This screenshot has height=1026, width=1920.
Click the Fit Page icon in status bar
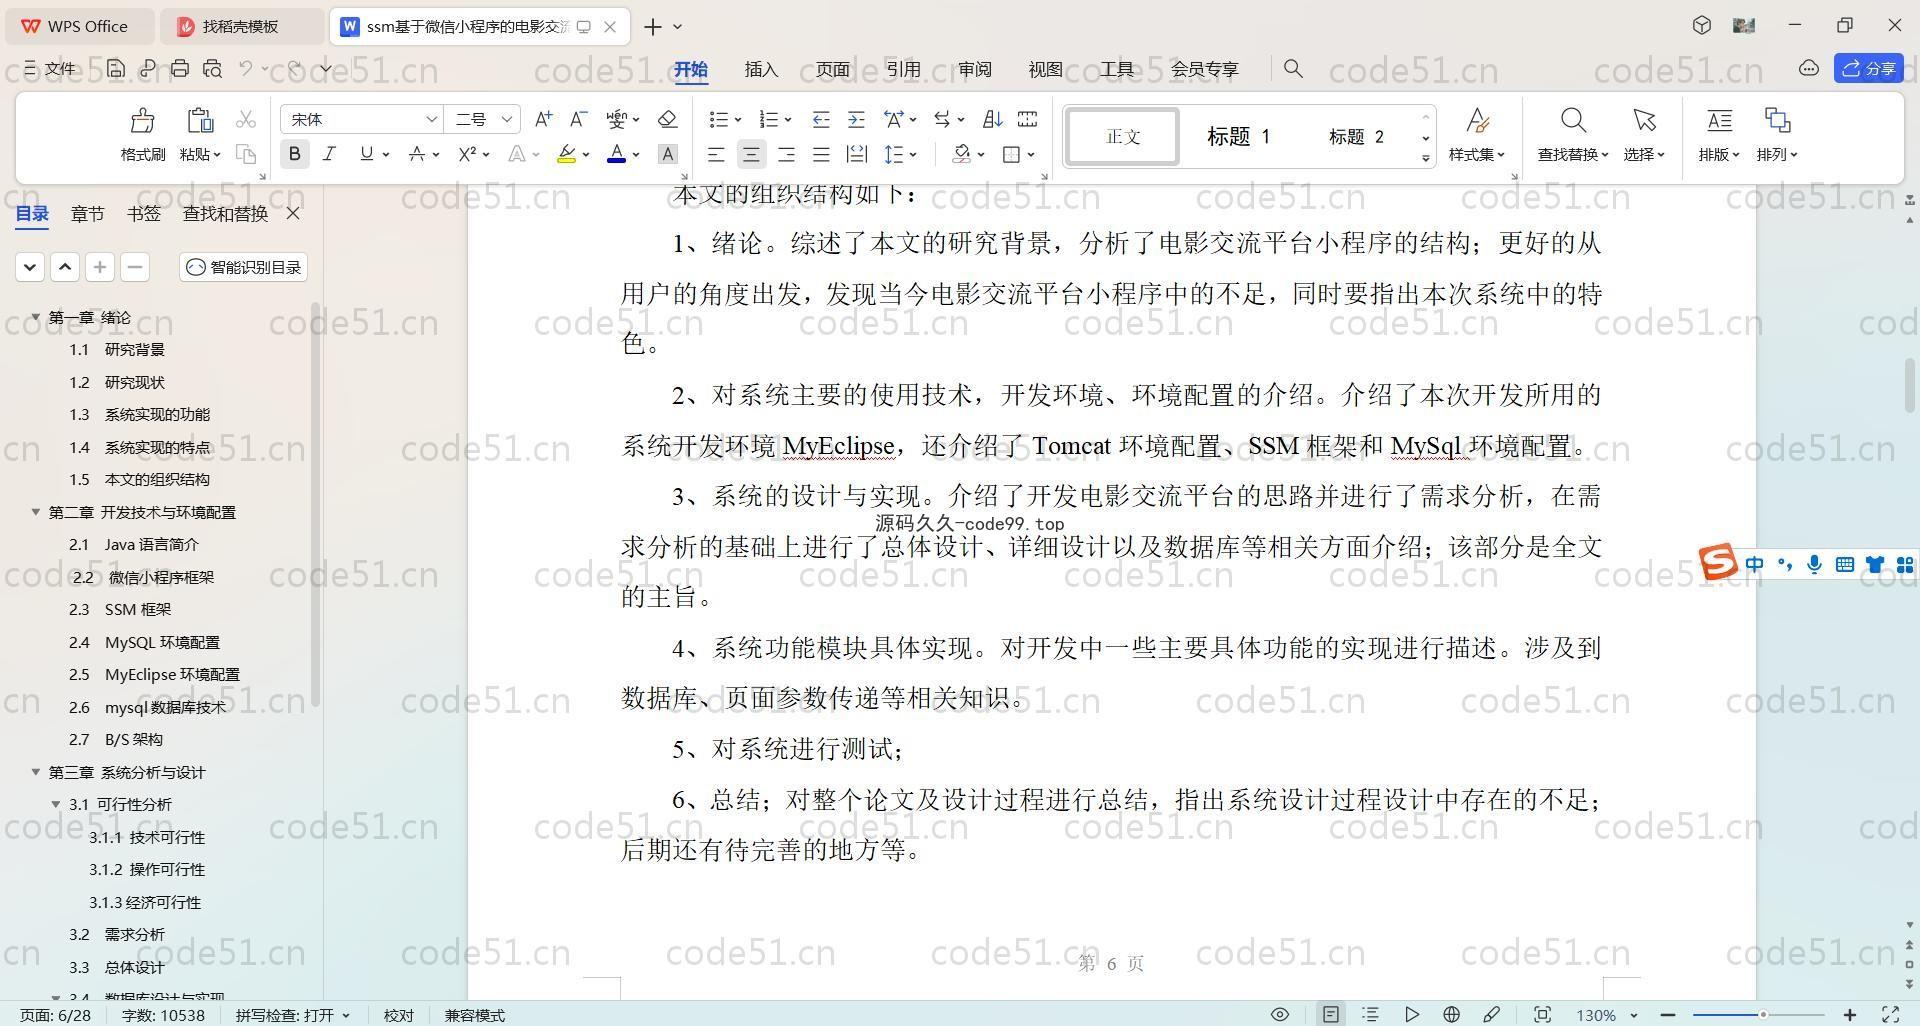pos(1542,1014)
